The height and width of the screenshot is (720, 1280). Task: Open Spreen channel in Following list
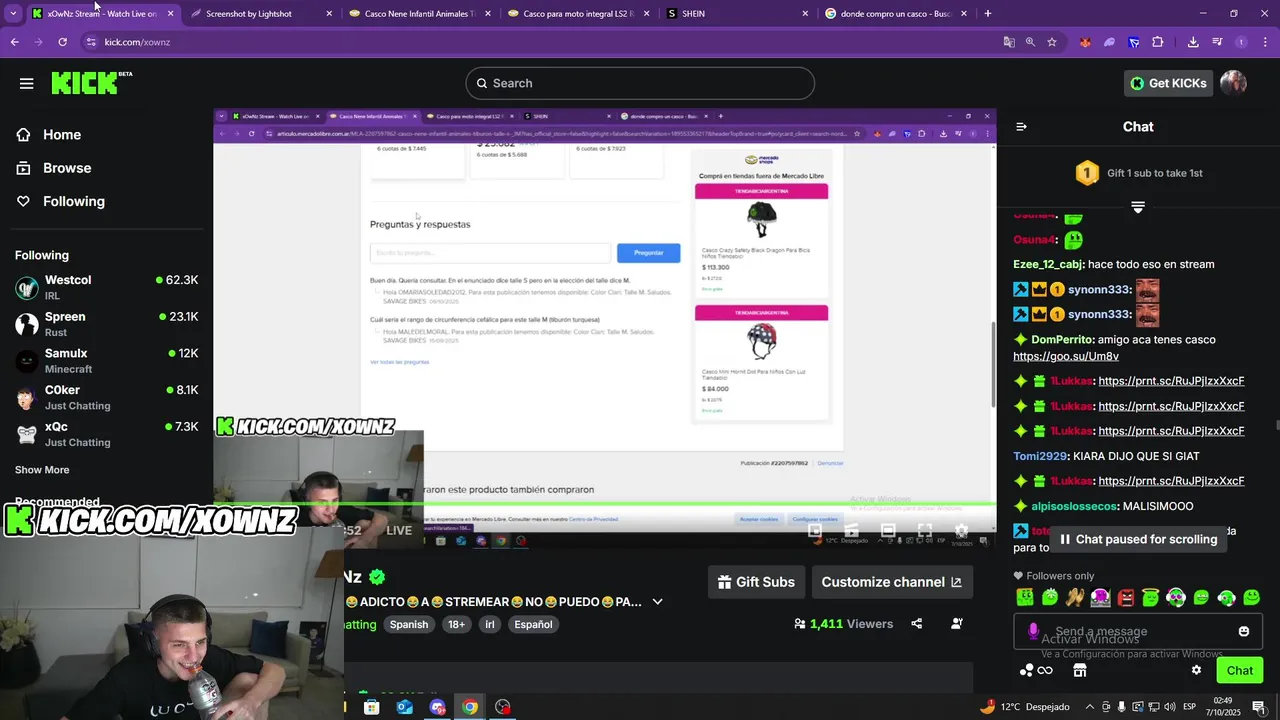(x=106, y=324)
